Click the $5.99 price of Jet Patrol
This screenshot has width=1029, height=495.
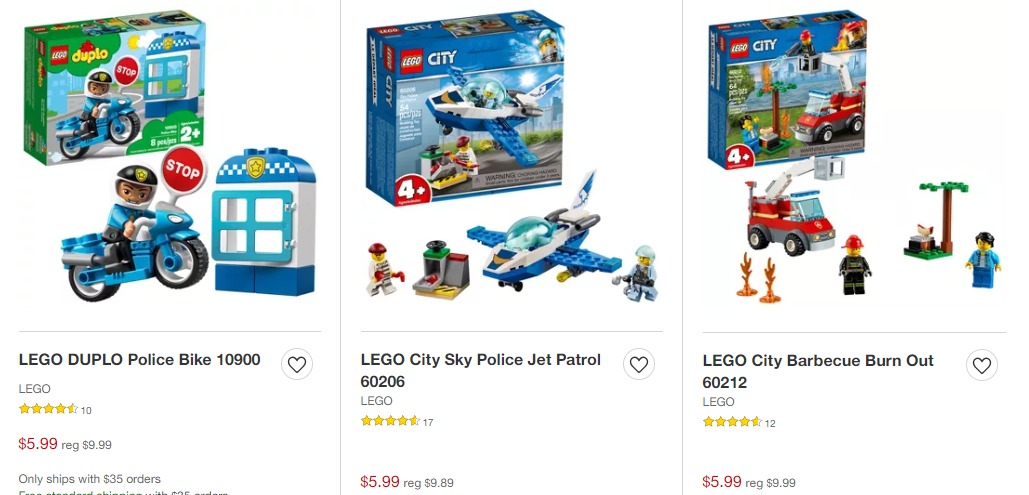click(380, 482)
